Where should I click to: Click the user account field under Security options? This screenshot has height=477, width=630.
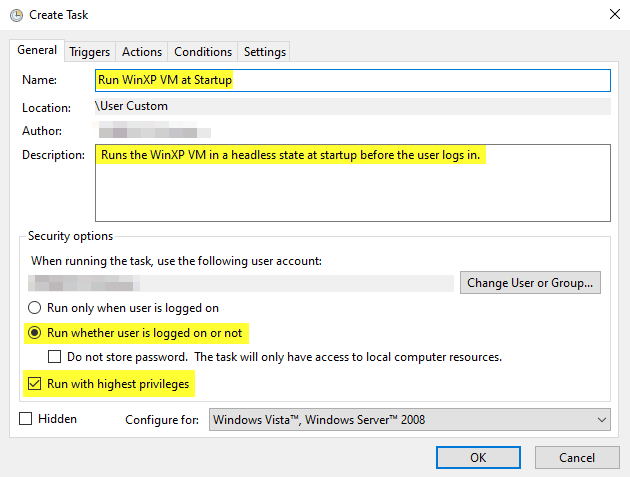[x=241, y=283]
